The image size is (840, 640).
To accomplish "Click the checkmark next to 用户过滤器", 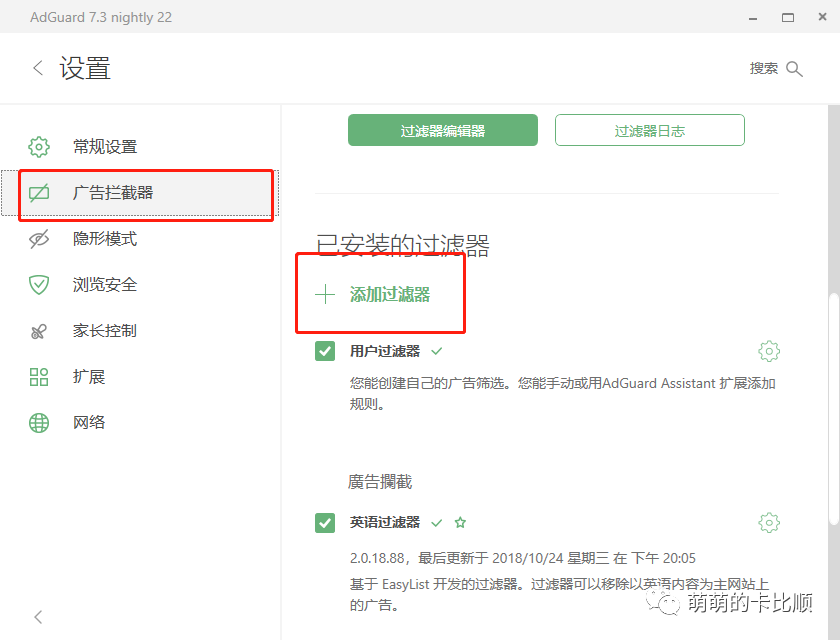I will (437, 351).
